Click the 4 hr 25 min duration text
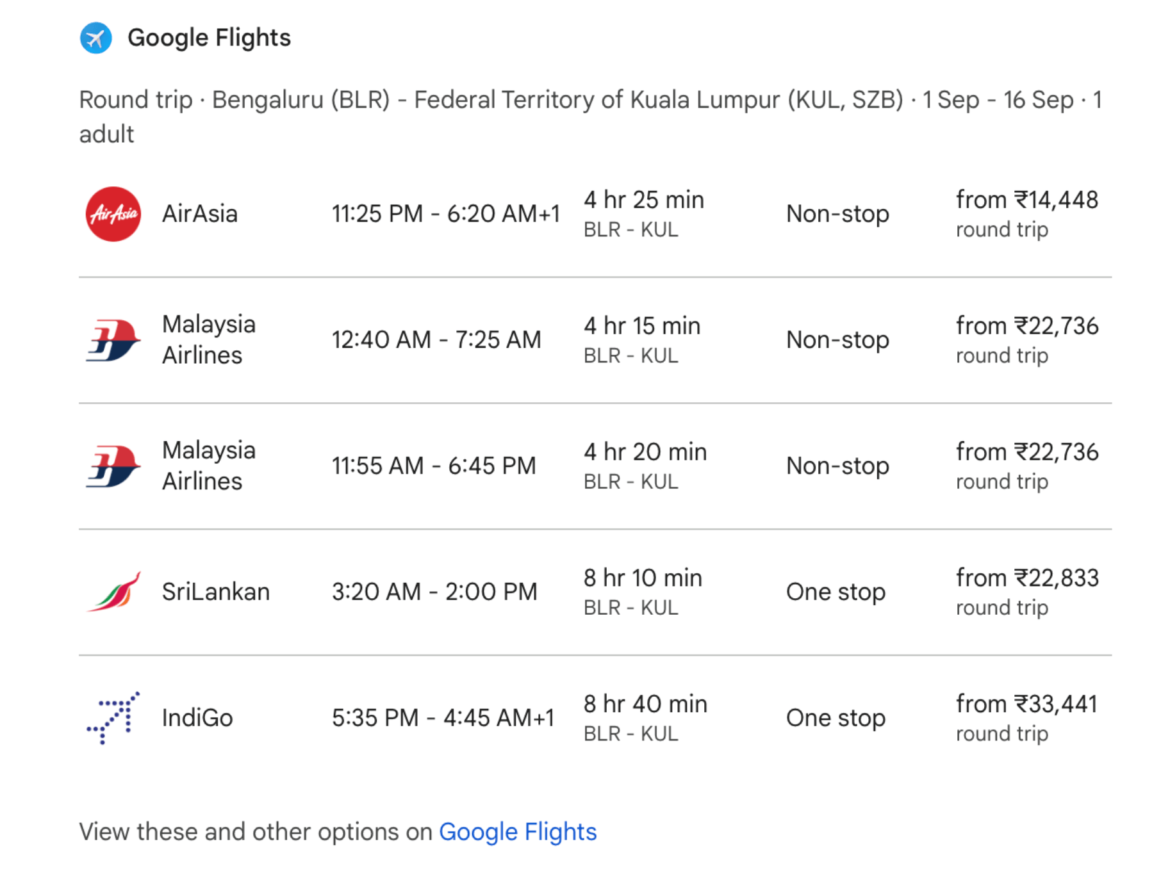Screen dimensions: 1170x871 pos(644,200)
